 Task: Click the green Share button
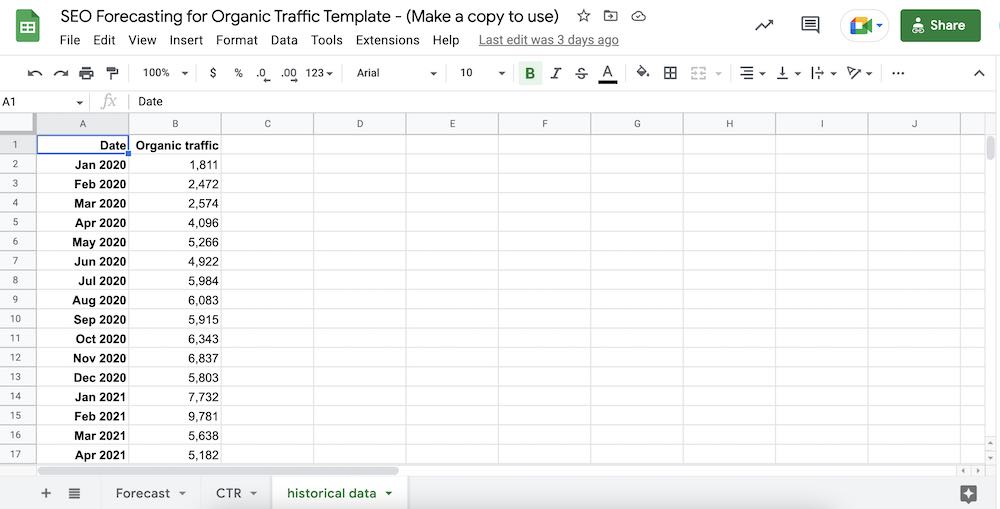pos(940,26)
